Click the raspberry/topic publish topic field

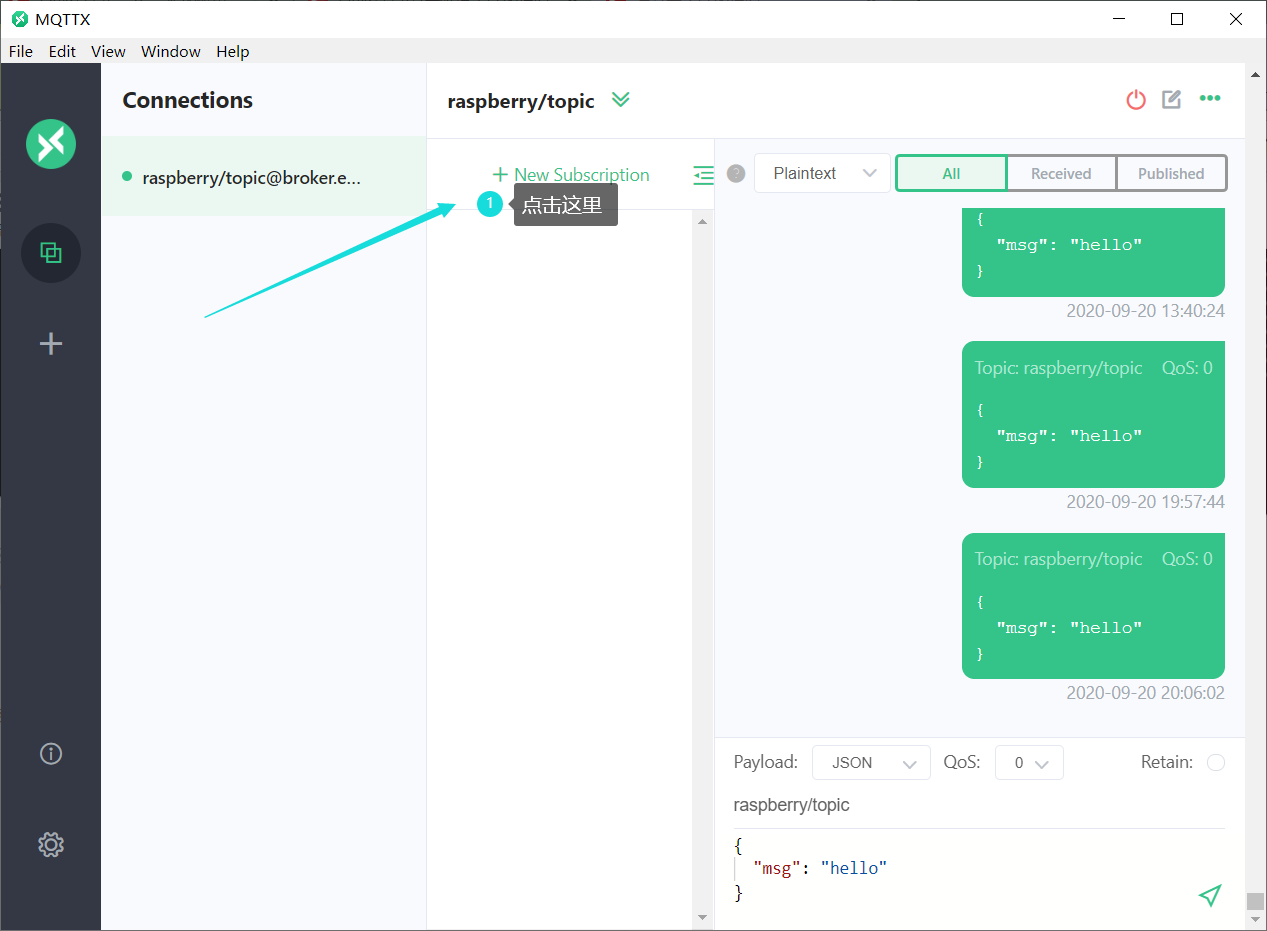(x=979, y=805)
